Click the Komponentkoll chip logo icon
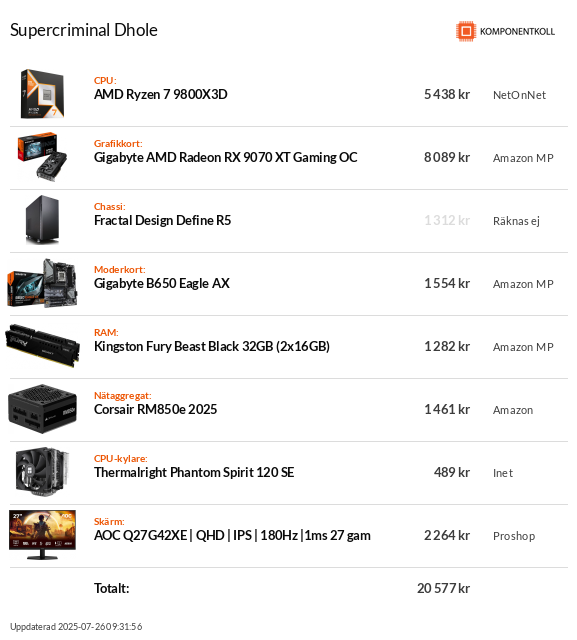This screenshot has width=577, height=640. (466, 31)
